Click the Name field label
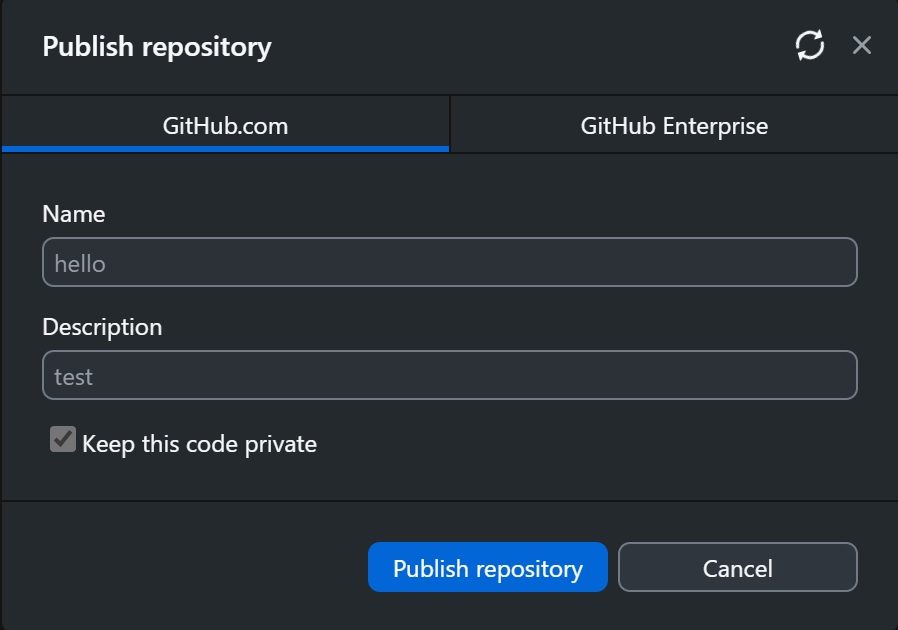 point(74,213)
